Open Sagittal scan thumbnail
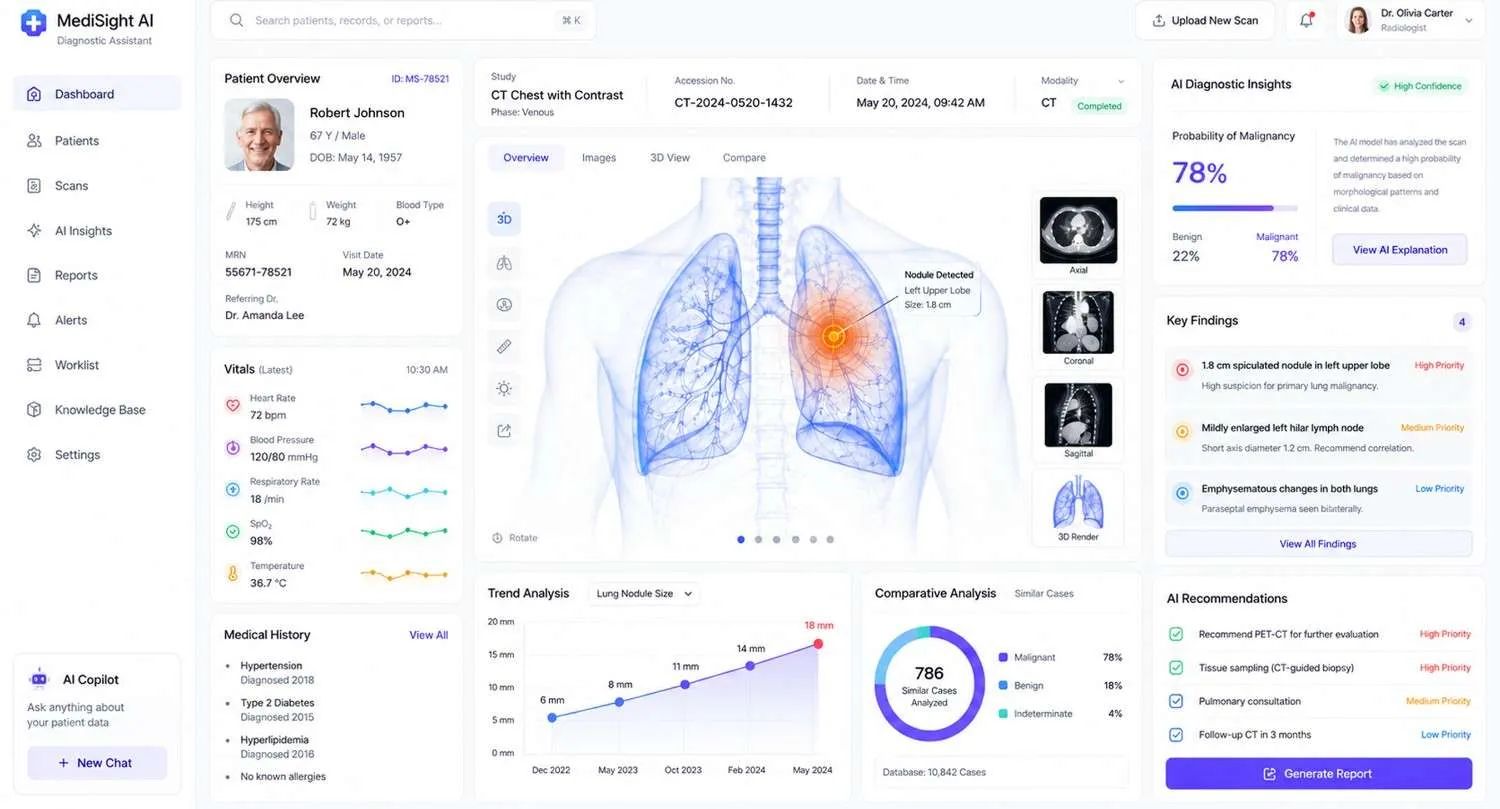Screen dimensions: 1500x809 tap(1078, 420)
